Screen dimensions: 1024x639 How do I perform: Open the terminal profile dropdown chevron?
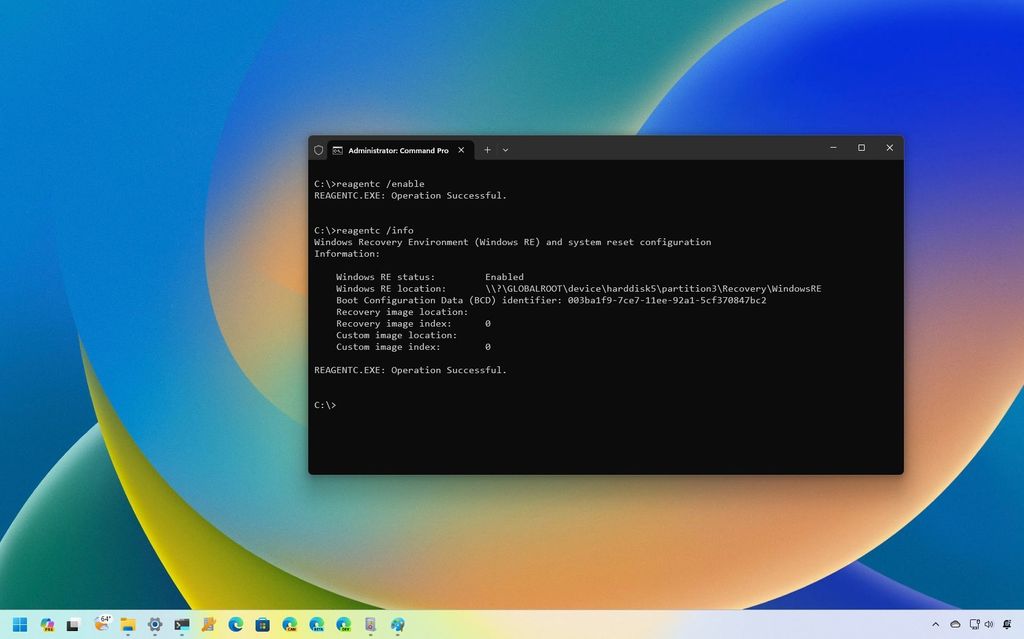pos(505,149)
